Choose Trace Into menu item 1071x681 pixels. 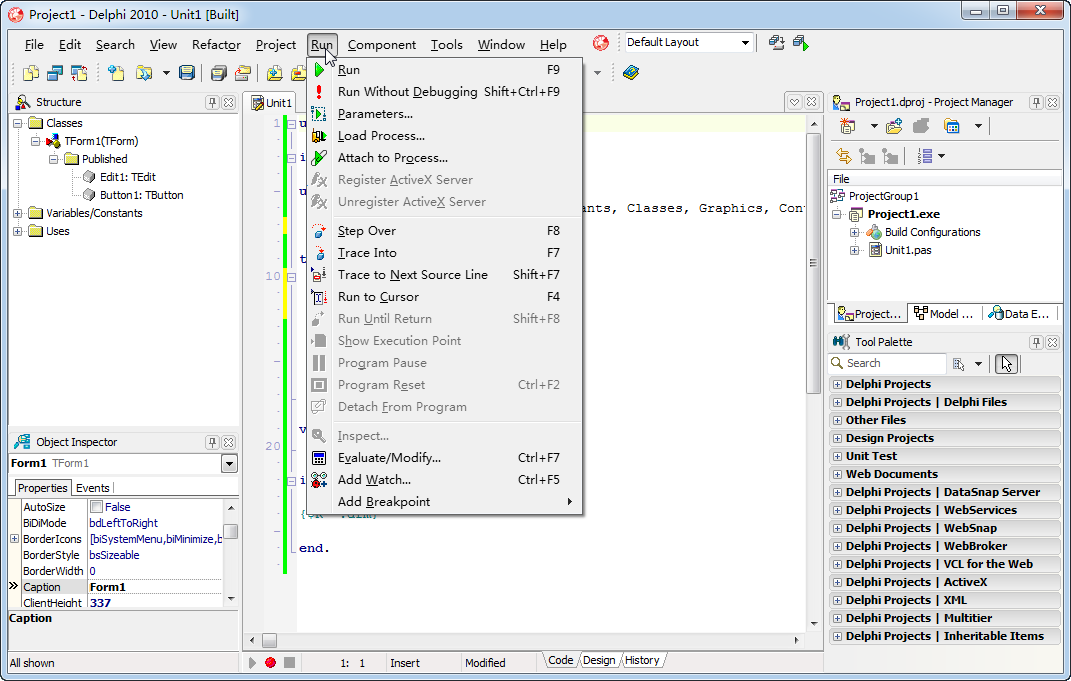pyautogui.click(x=445, y=253)
